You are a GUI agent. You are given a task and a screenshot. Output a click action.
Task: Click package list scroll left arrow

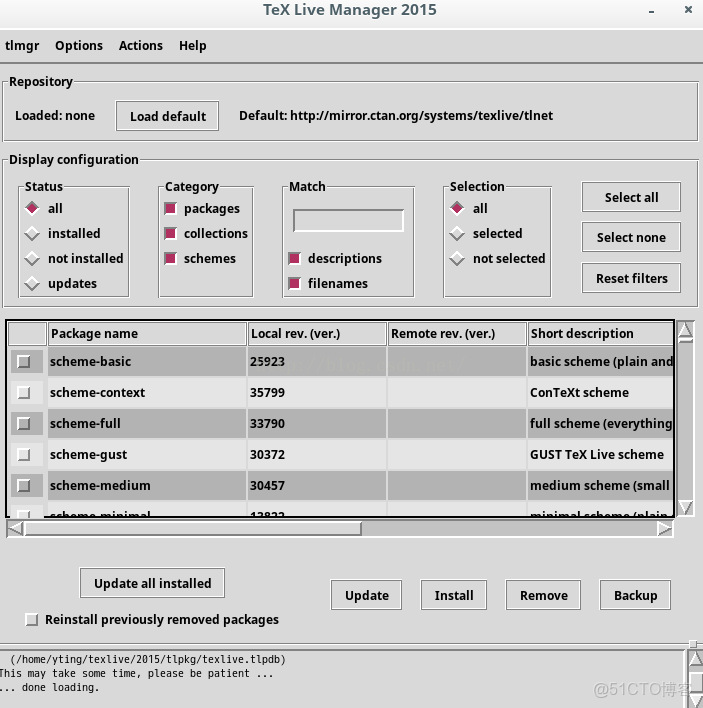[16, 529]
